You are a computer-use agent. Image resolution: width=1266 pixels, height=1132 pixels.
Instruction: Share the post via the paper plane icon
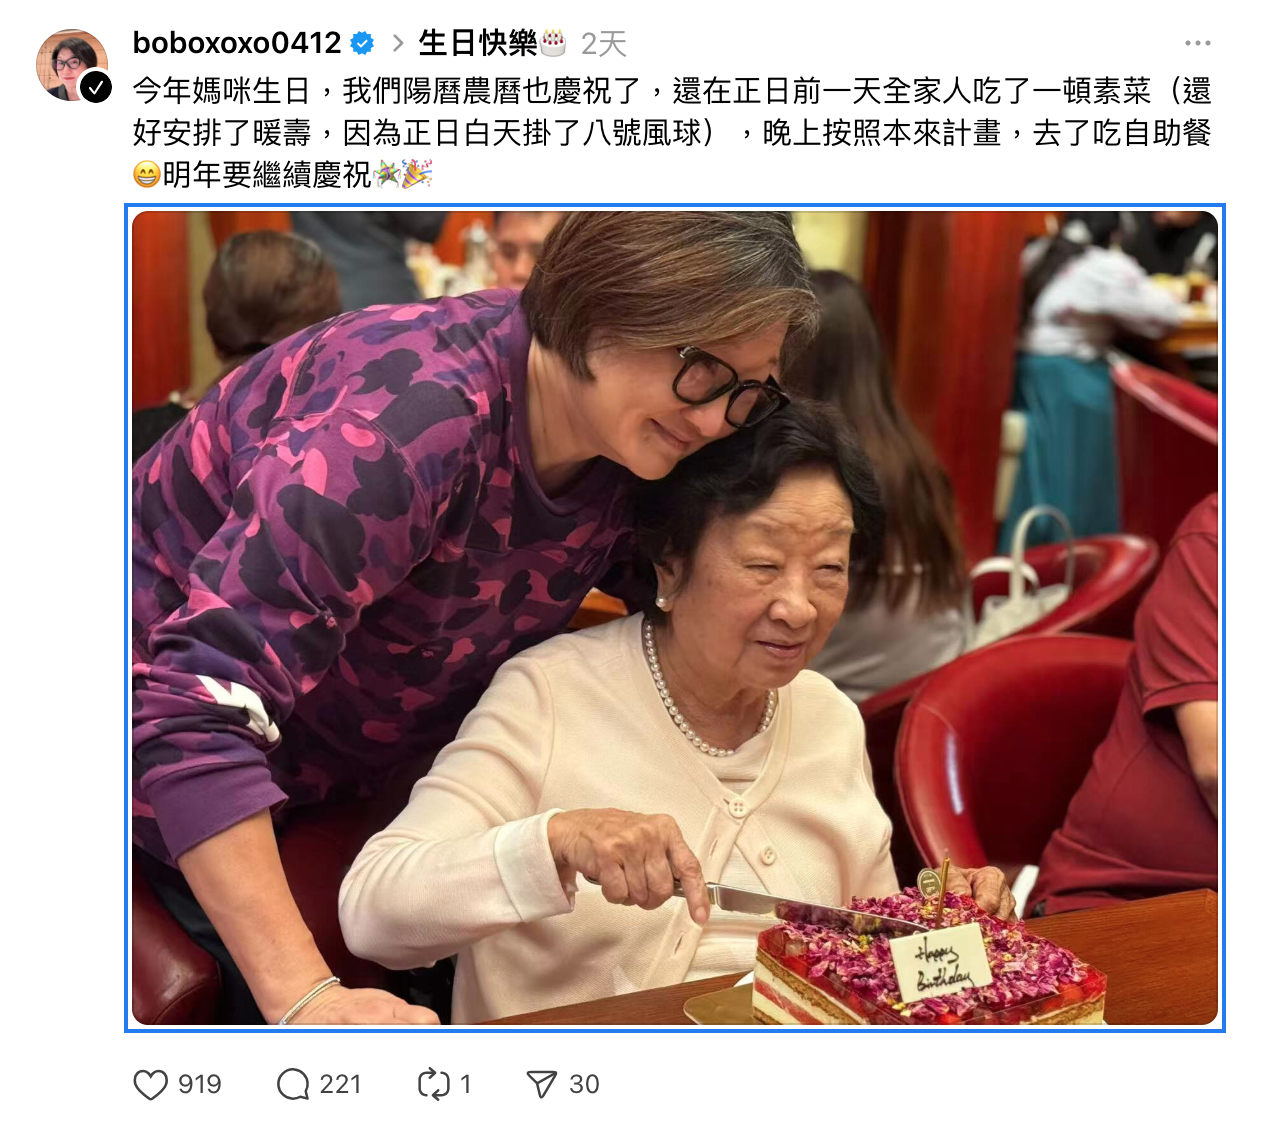point(541,1084)
